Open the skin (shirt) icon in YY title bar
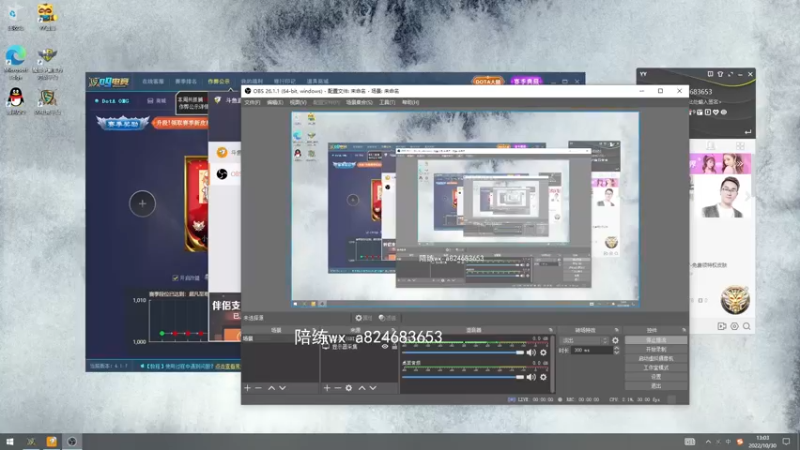This screenshot has width=800, height=450. [720, 74]
